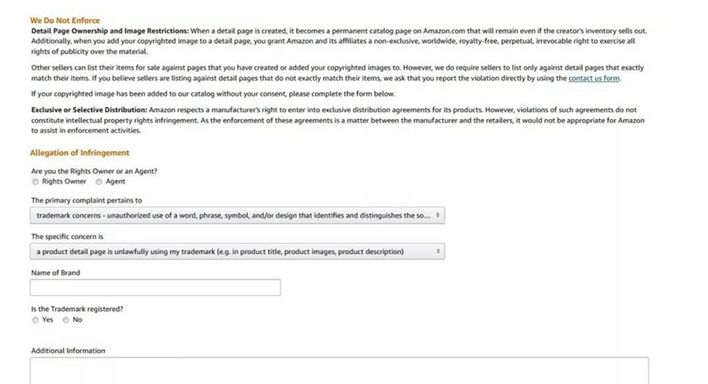The height and width of the screenshot is (384, 708).
Task: Open the primary complaint trademark concerns dropdown
Action: pyautogui.click(x=238, y=215)
